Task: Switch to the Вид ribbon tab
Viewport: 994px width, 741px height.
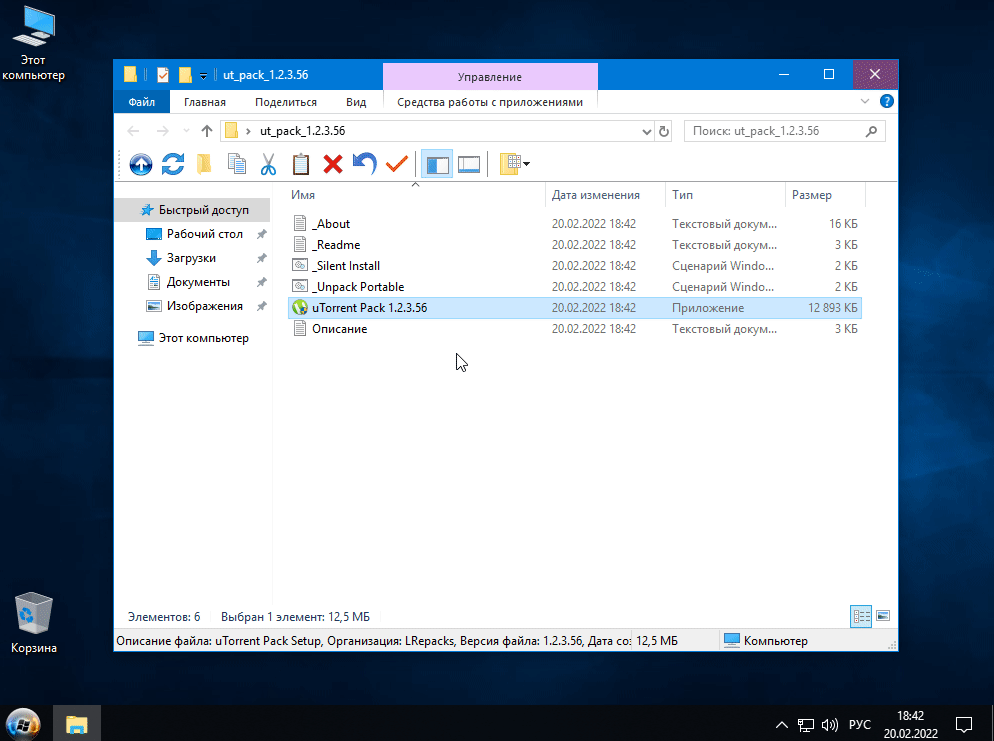Action: point(356,102)
